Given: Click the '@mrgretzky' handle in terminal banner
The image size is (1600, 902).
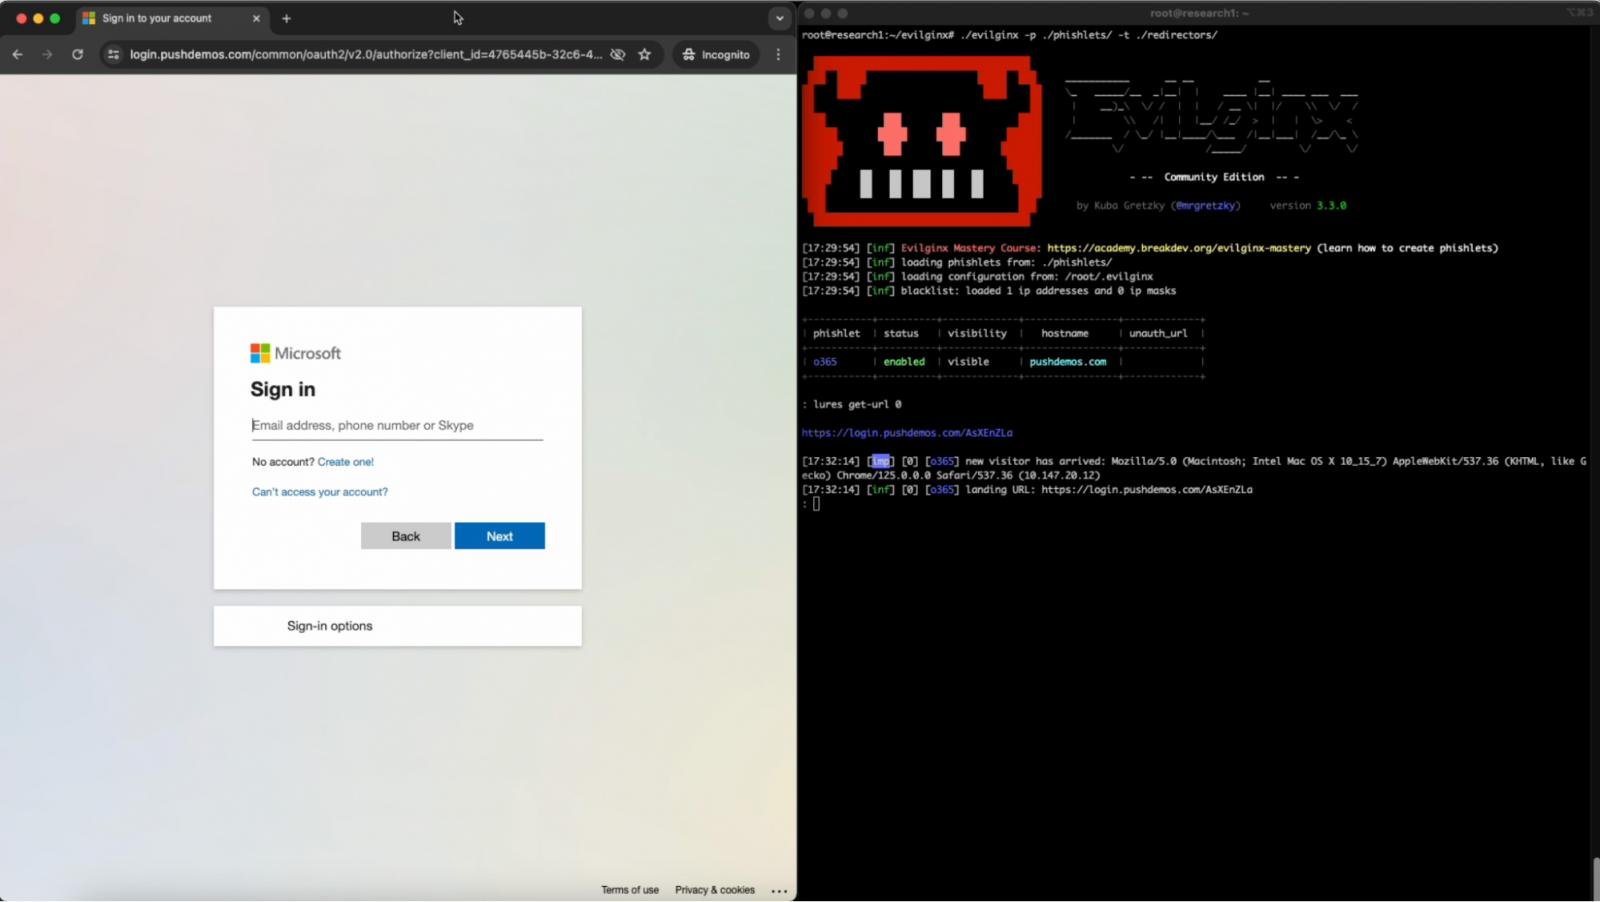Looking at the screenshot, I should tap(1208, 205).
